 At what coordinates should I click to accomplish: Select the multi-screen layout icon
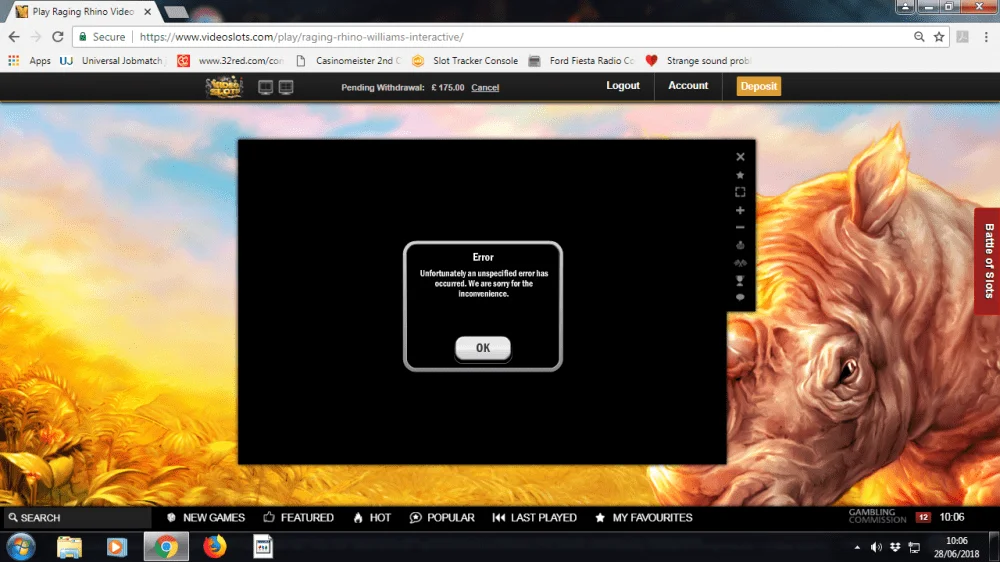[286, 87]
